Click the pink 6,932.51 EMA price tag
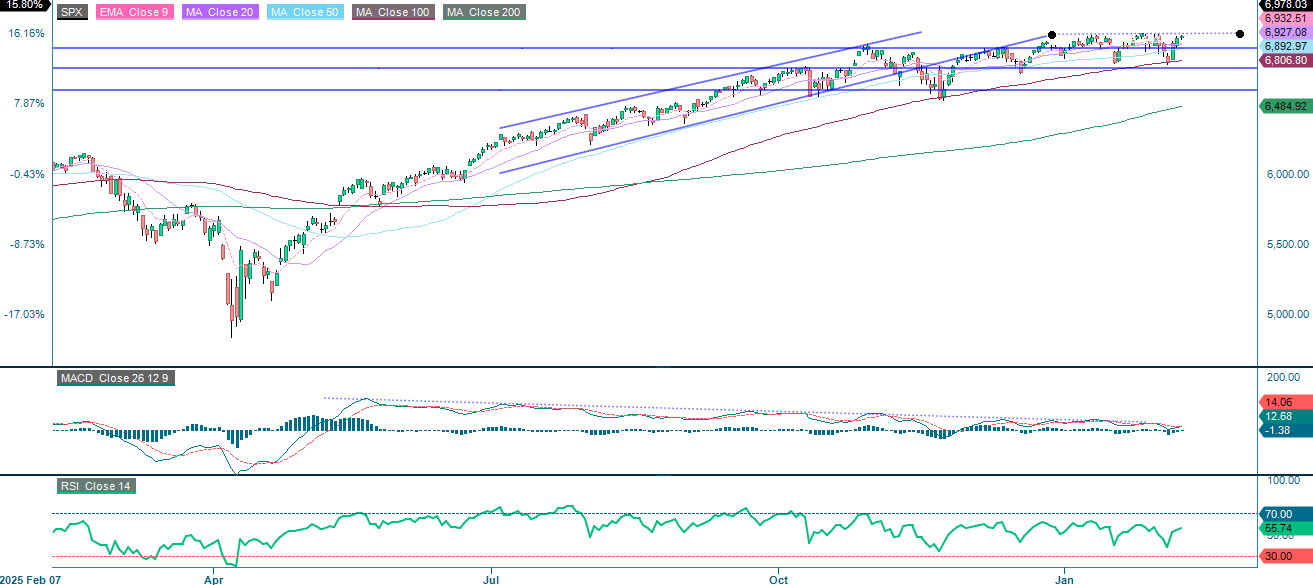Image resolution: width=1313 pixels, height=585 pixels. [1285, 18]
